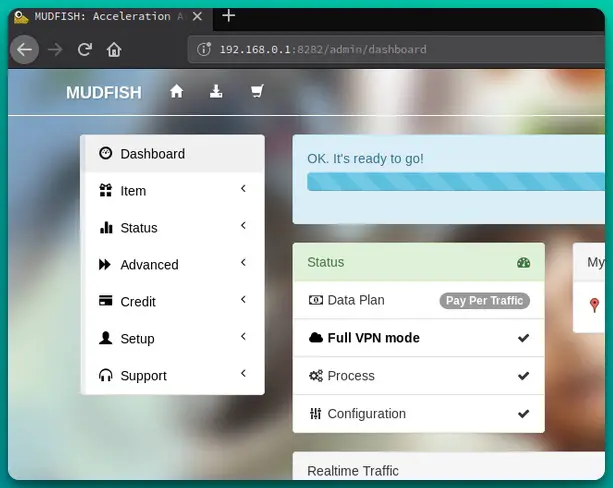Close the MUDFISH browser tab
This screenshot has height=488, width=613.
pos(197,16)
